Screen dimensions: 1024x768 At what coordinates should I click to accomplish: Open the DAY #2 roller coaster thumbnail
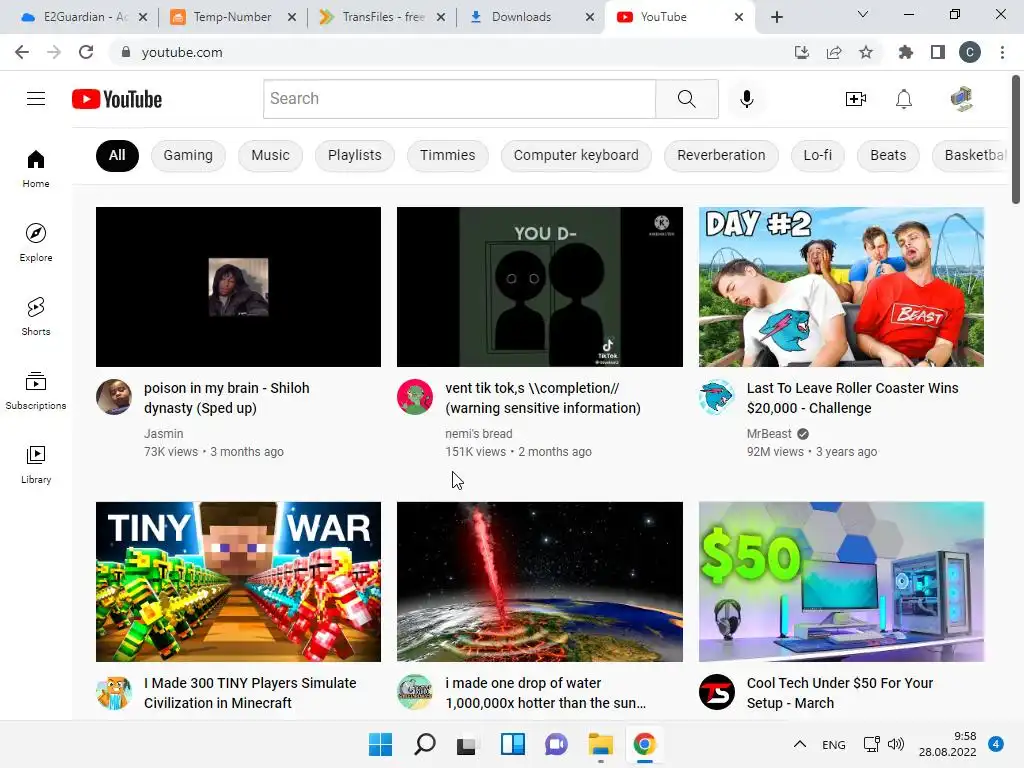pyautogui.click(x=841, y=287)
